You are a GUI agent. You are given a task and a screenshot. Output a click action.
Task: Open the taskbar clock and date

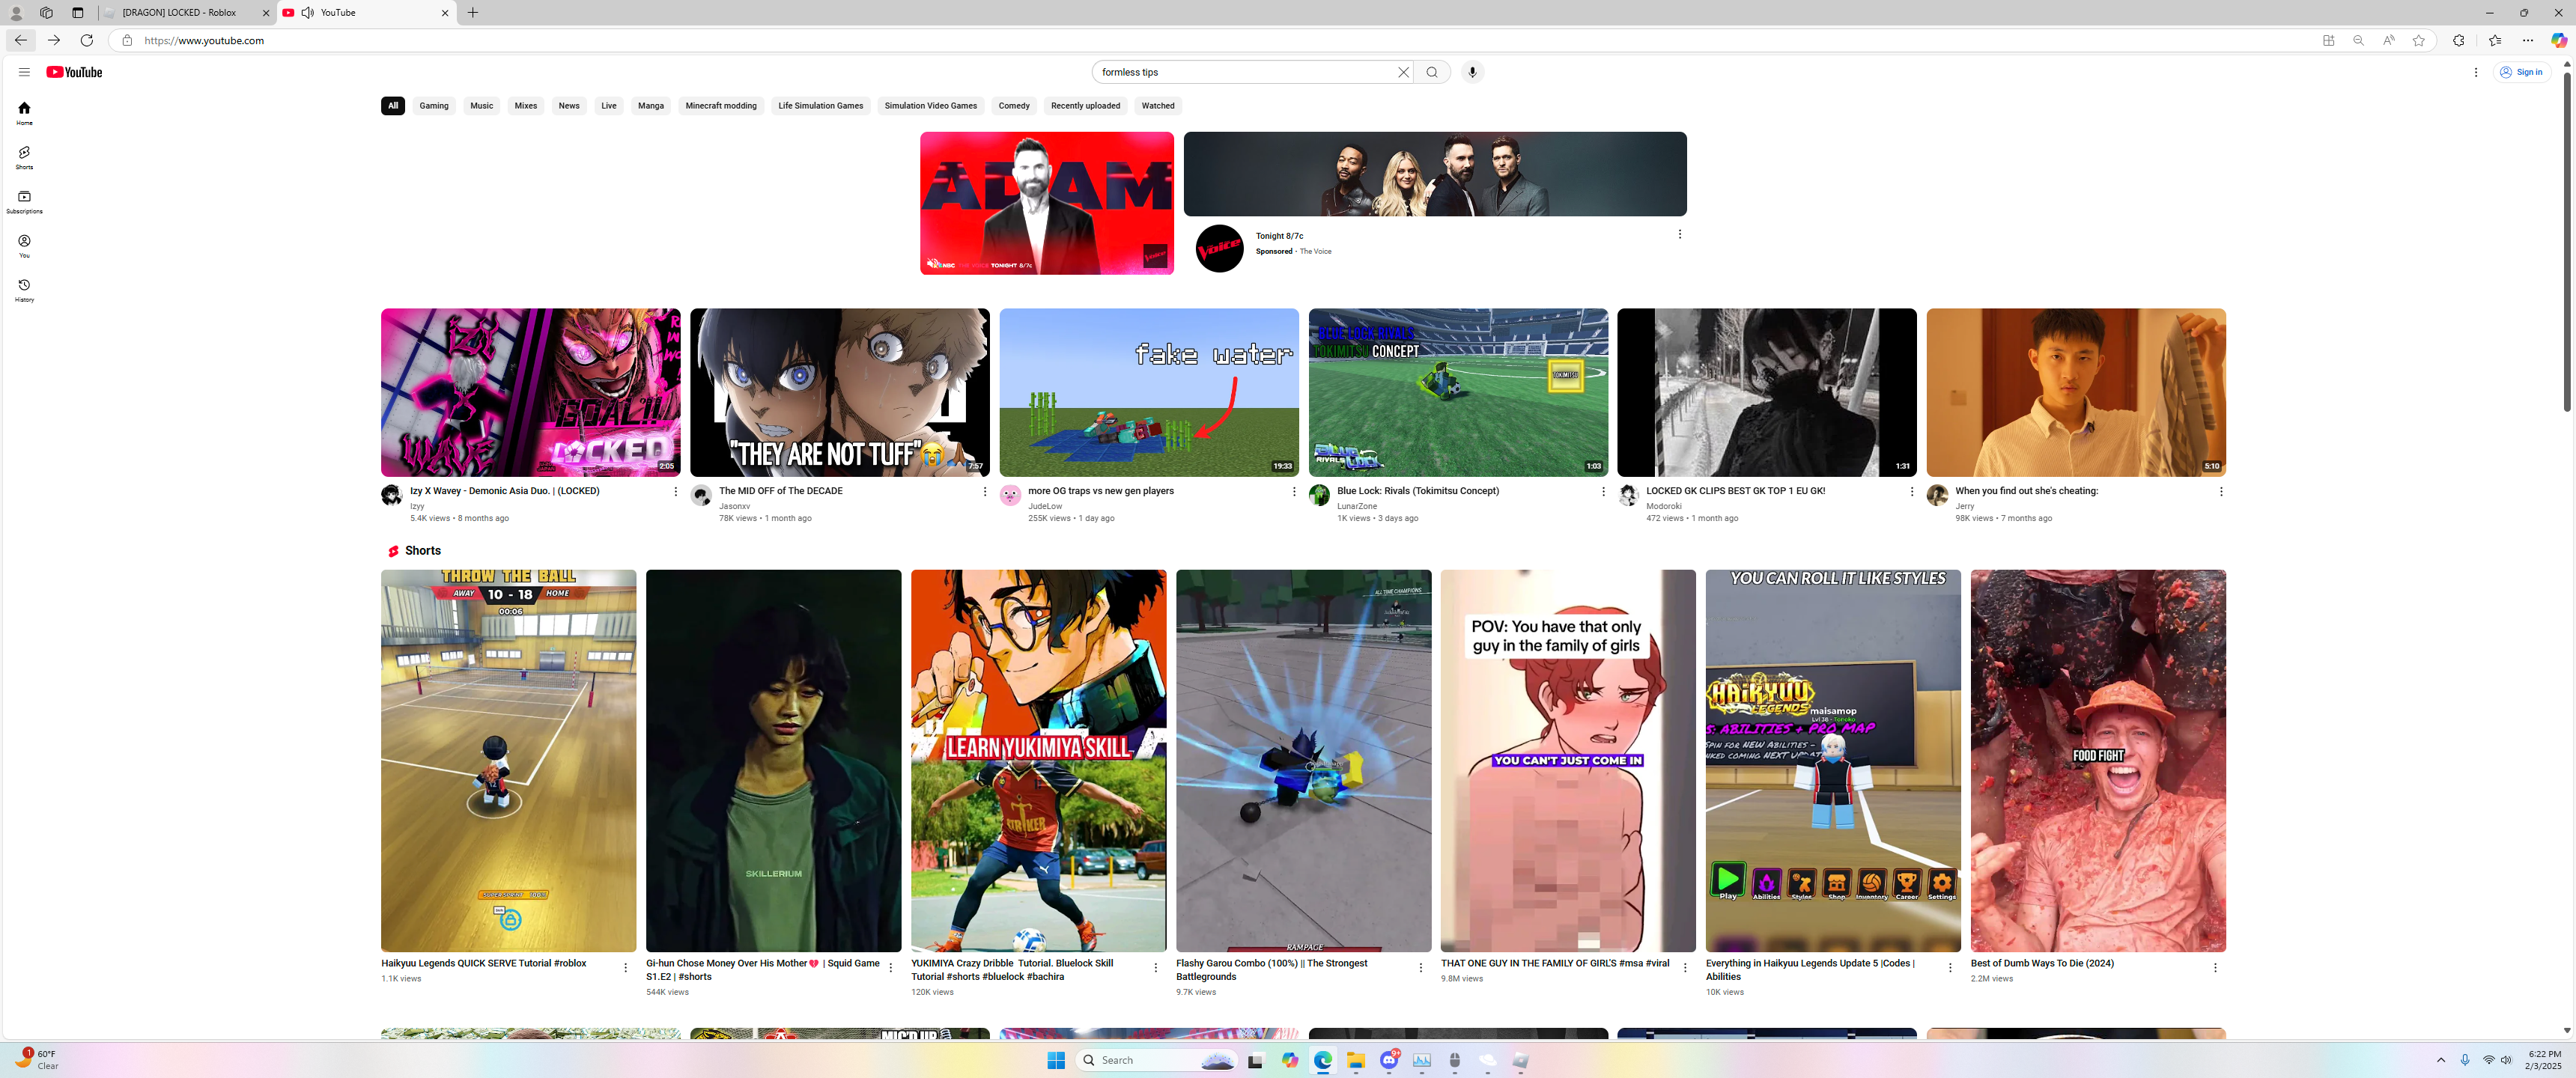2544,1060
